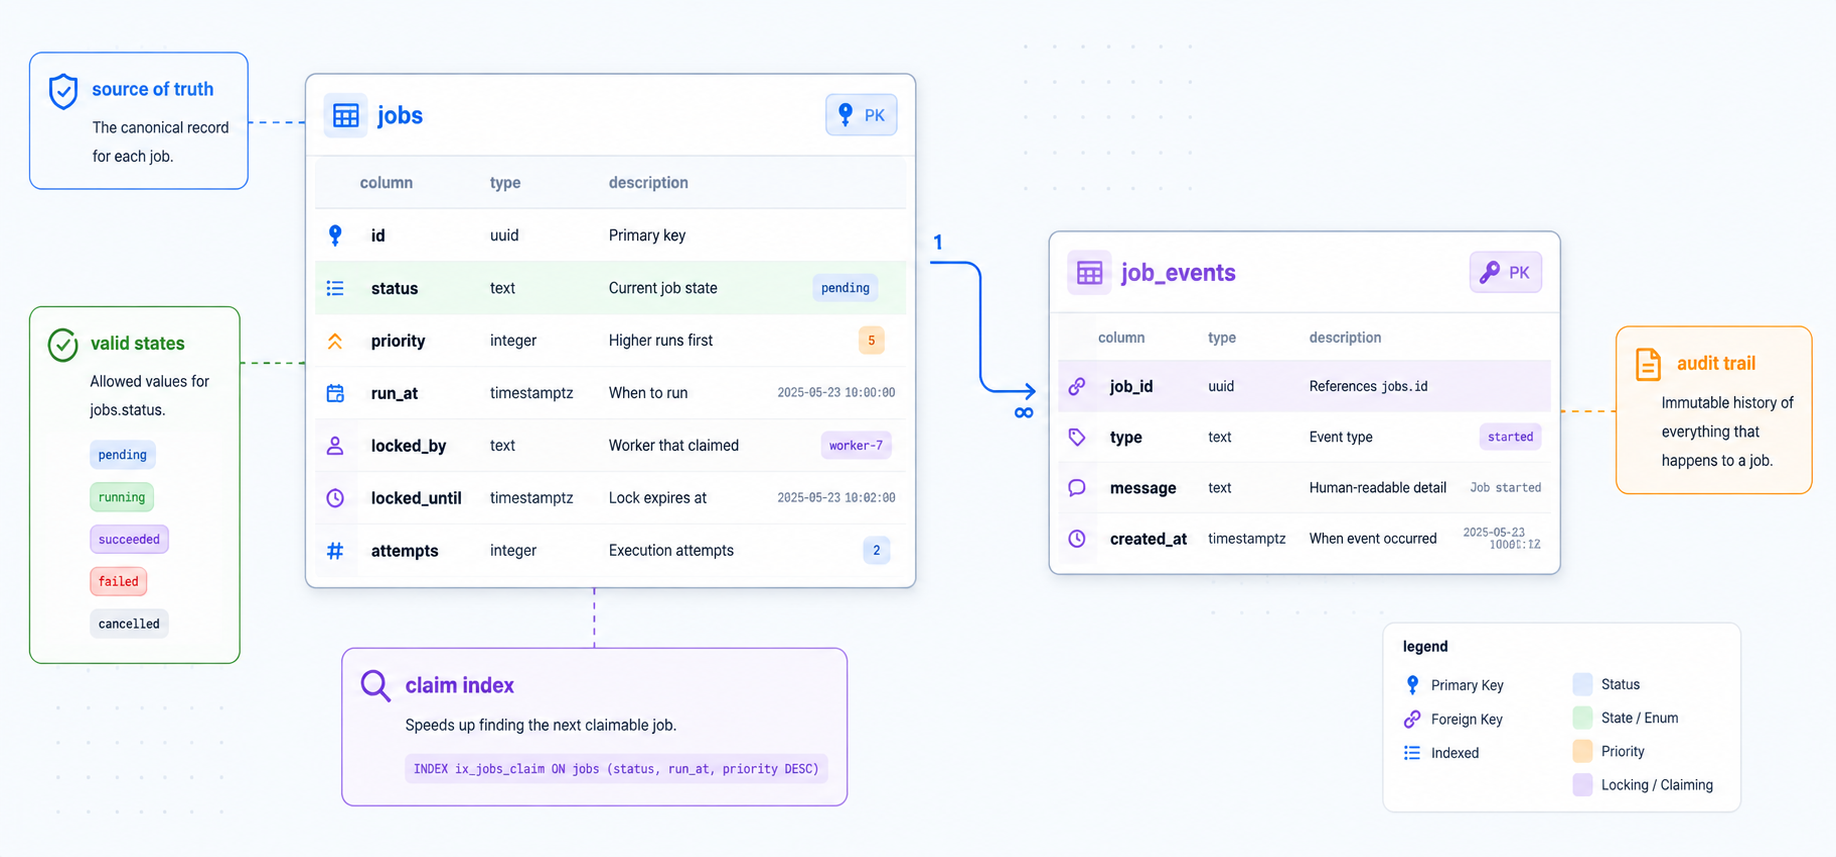The height and width of the screenshot is (857, 1836).
Task: Select the pending badge in status row
Action: [845, 288]
